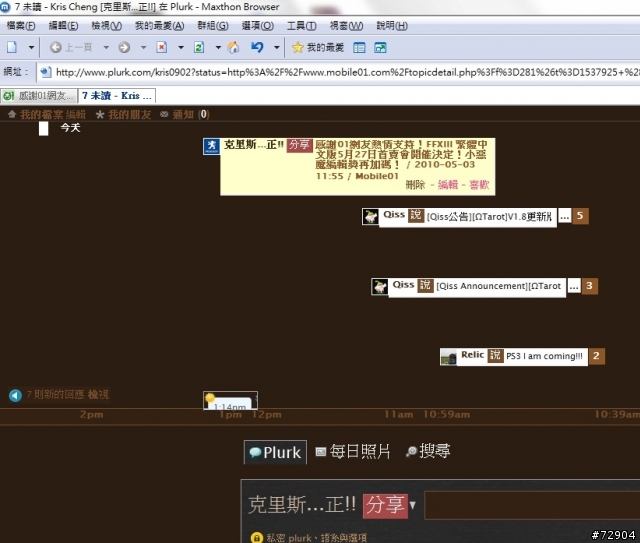Open the 編輯(E) menu
Screen dimensions: 640x543
coord(63,26)
